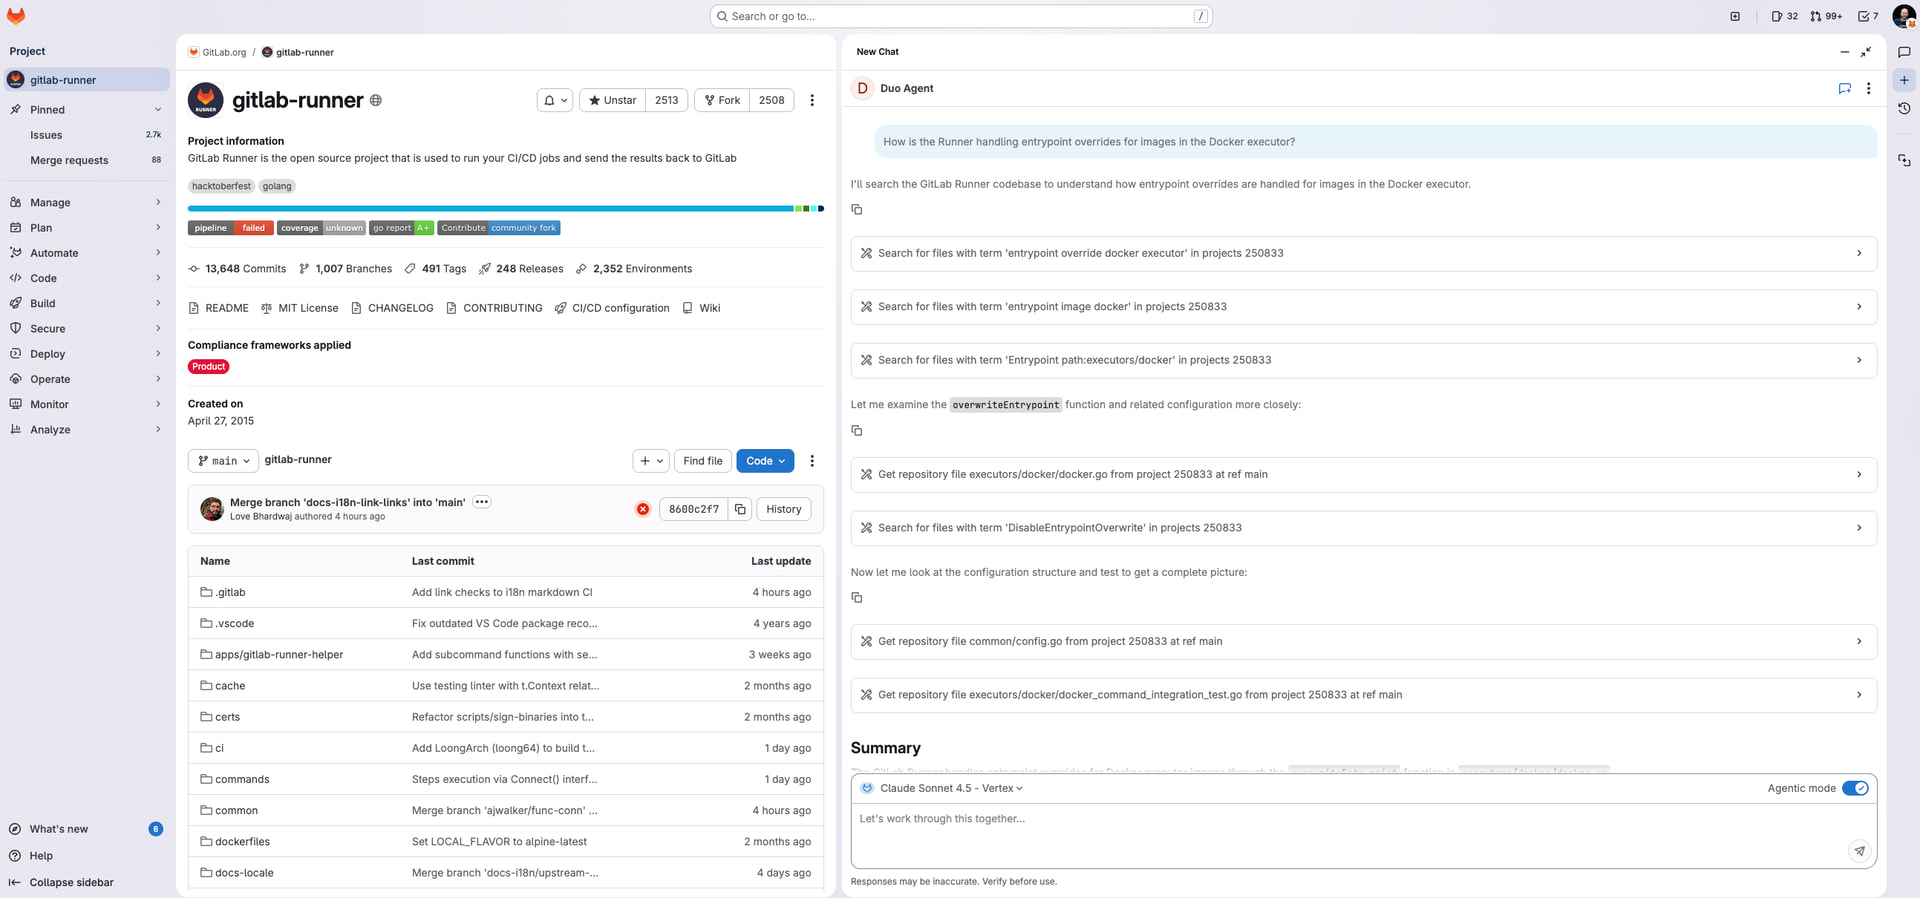Open merge requests counter showing 99+
This screenshot has width=1920, height=898.
[1826, 16]
